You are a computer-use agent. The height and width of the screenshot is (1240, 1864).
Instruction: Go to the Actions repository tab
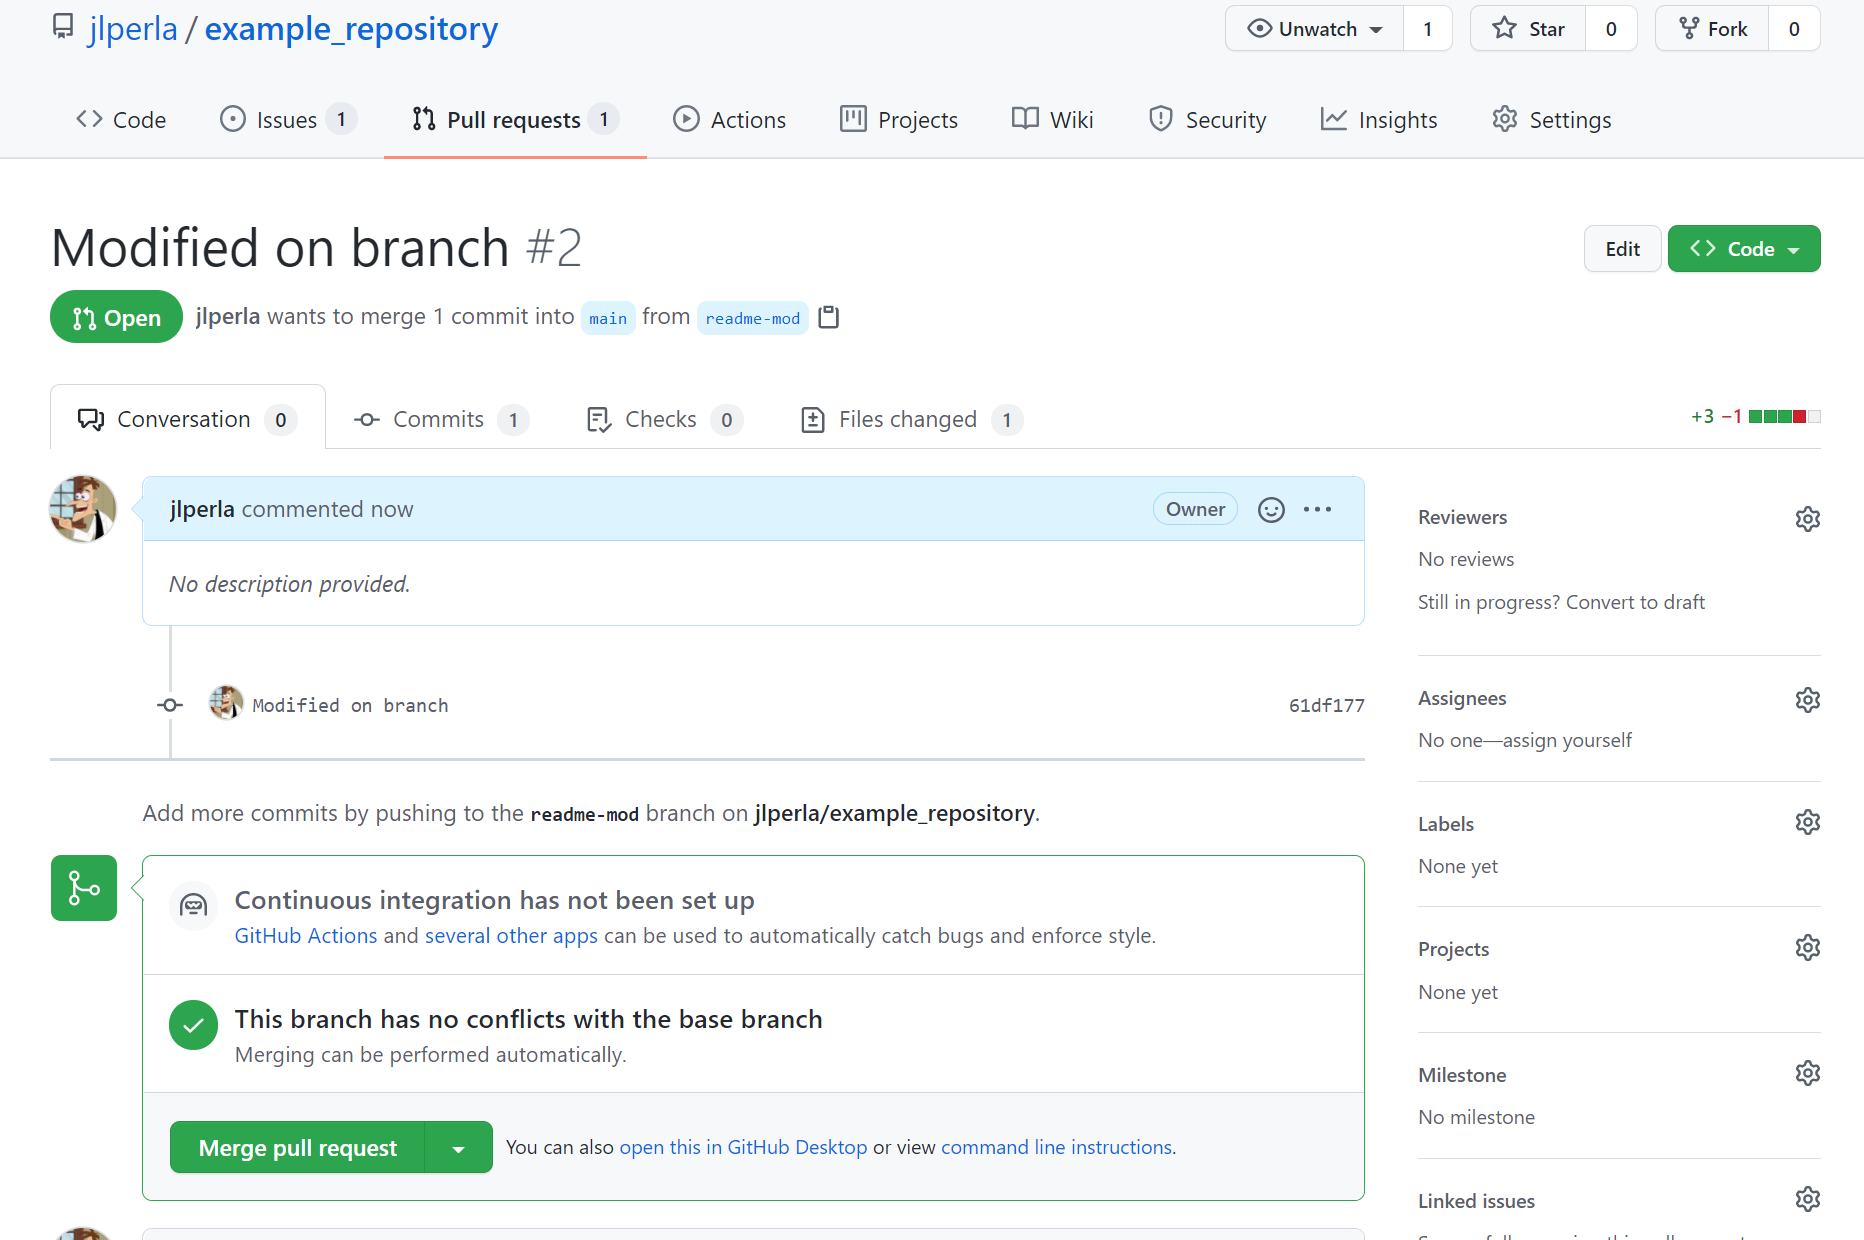pyautogui.click(x=730, y=120)
